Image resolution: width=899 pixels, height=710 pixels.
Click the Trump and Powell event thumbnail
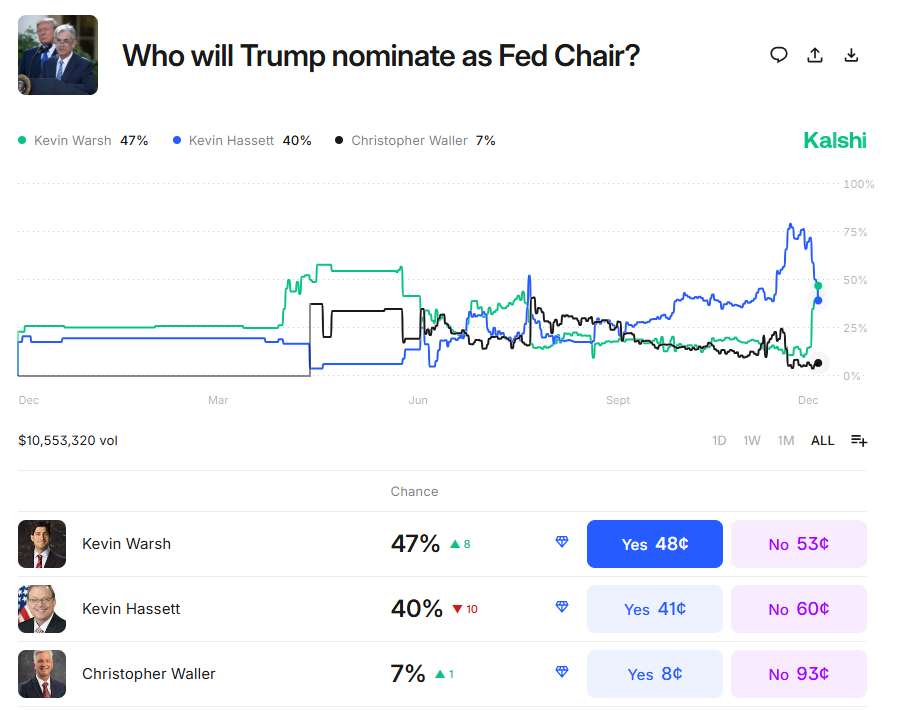(58, 55)
